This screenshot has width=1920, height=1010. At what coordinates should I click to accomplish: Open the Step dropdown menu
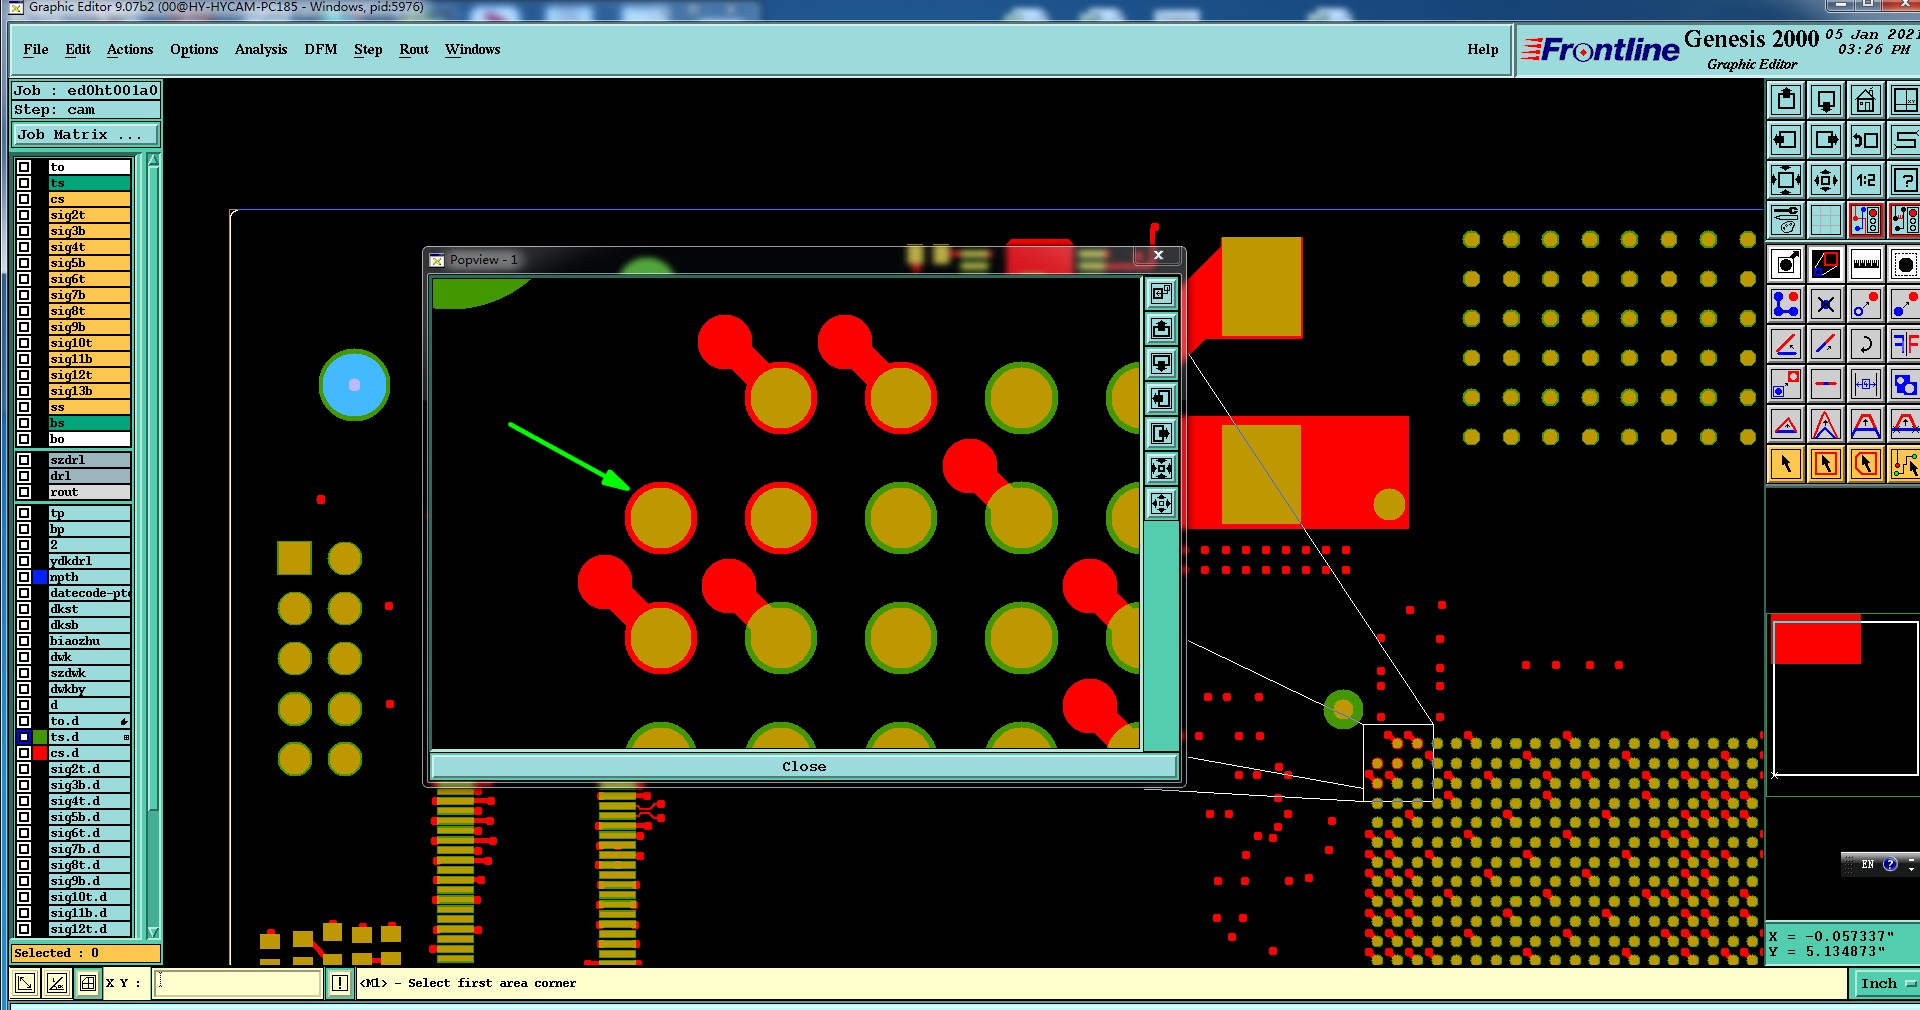[368, 49]
